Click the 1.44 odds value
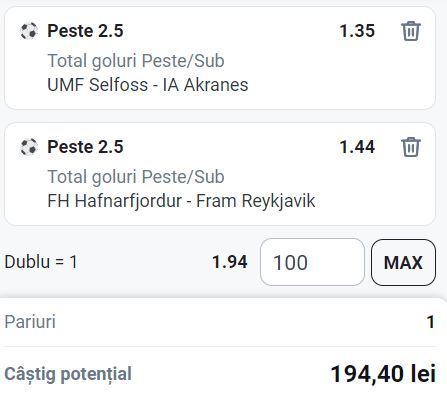This screenshot has height=397, width=447. coord(357,147)
